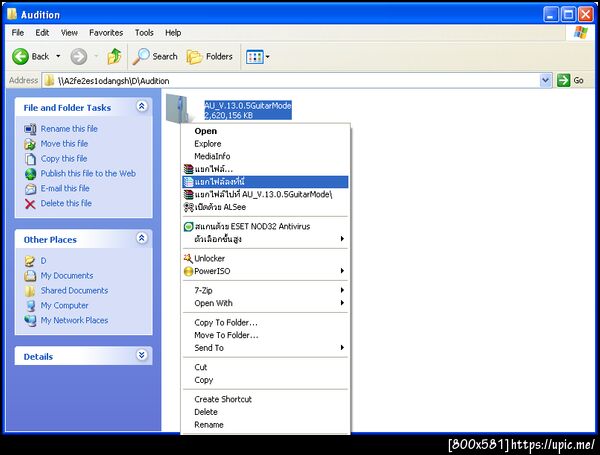Open the Views icon dropdown

[258, 57]
